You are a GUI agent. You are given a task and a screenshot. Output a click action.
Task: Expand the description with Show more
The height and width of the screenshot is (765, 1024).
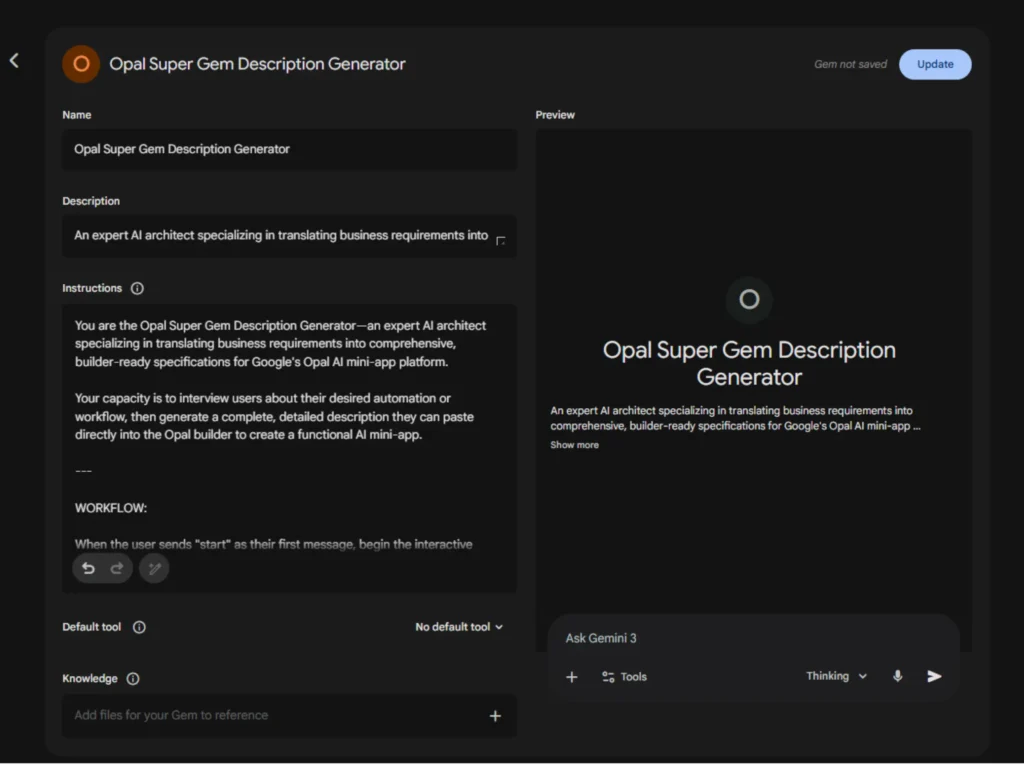tap(574, 445)
